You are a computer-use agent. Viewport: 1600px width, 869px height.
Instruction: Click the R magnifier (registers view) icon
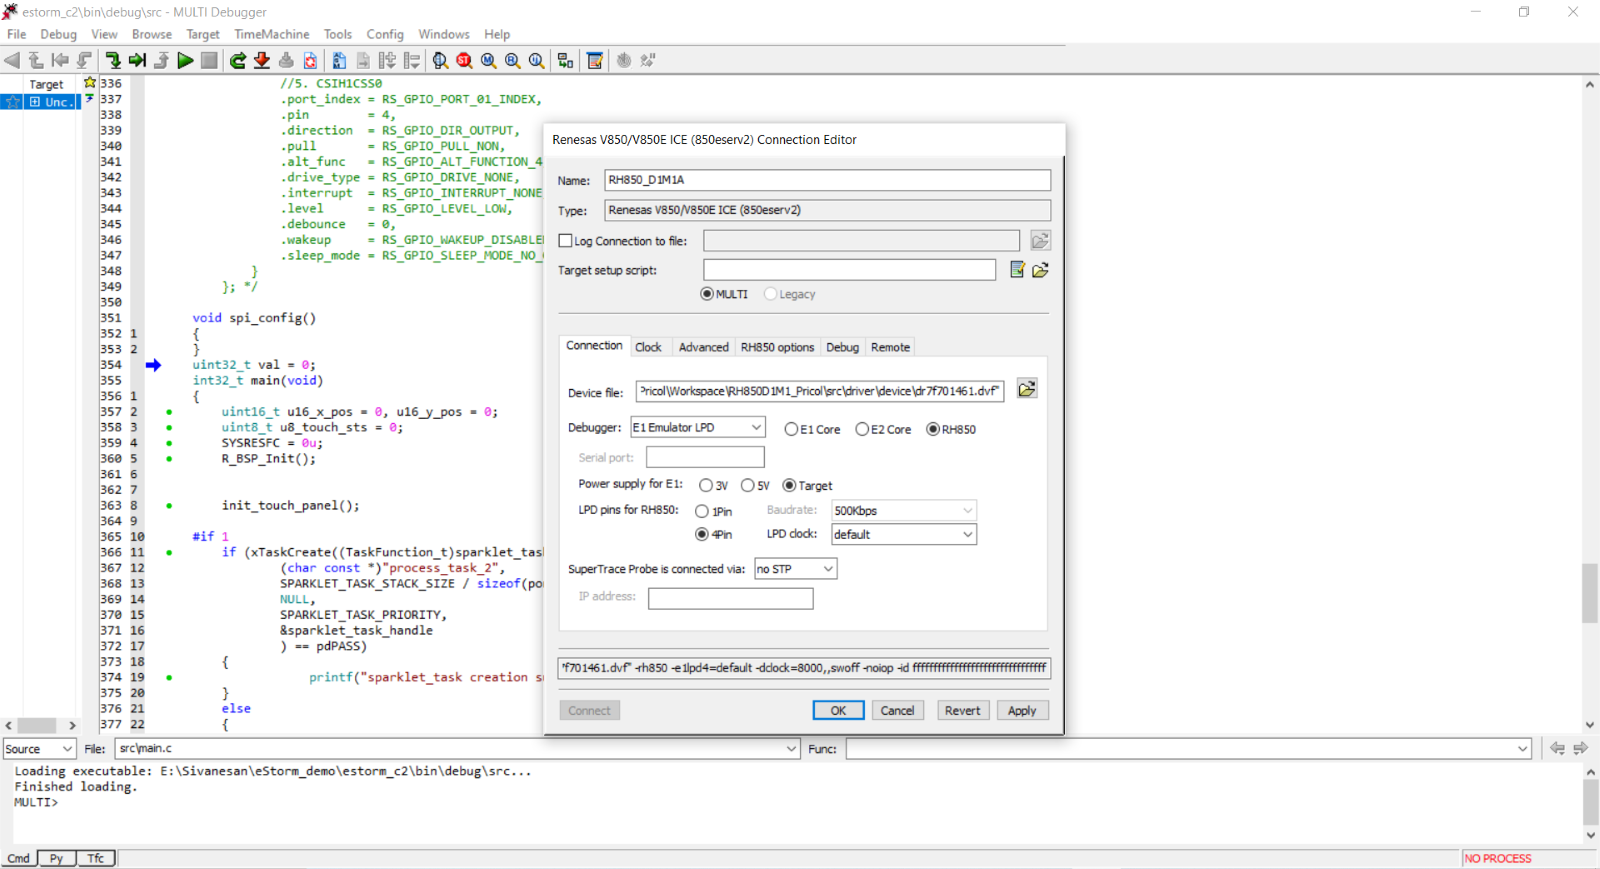(513, 60)
